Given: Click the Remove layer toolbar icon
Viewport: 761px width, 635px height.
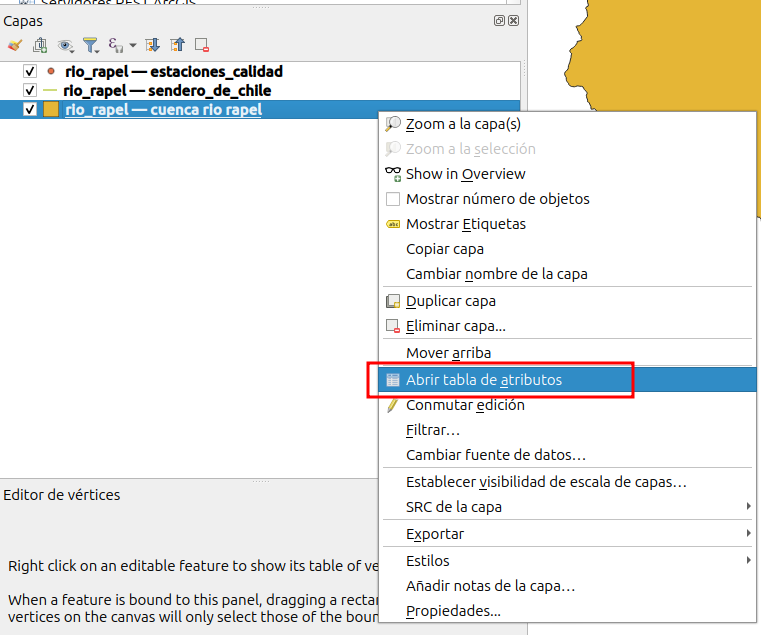Looking at the screenshot, I should 202,45.
